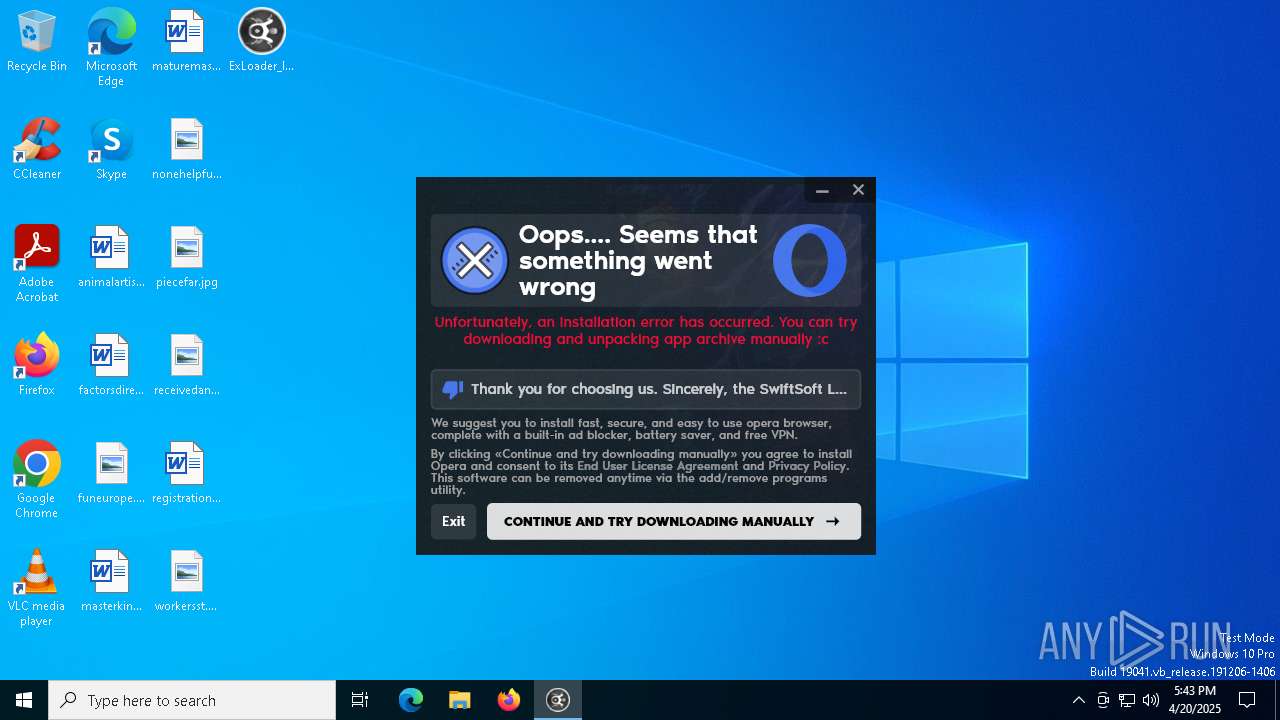Select the receivedan image file icon
The height and width of the screenshot is (720, 1280).
pyautogui.click(x=186, y=365)
